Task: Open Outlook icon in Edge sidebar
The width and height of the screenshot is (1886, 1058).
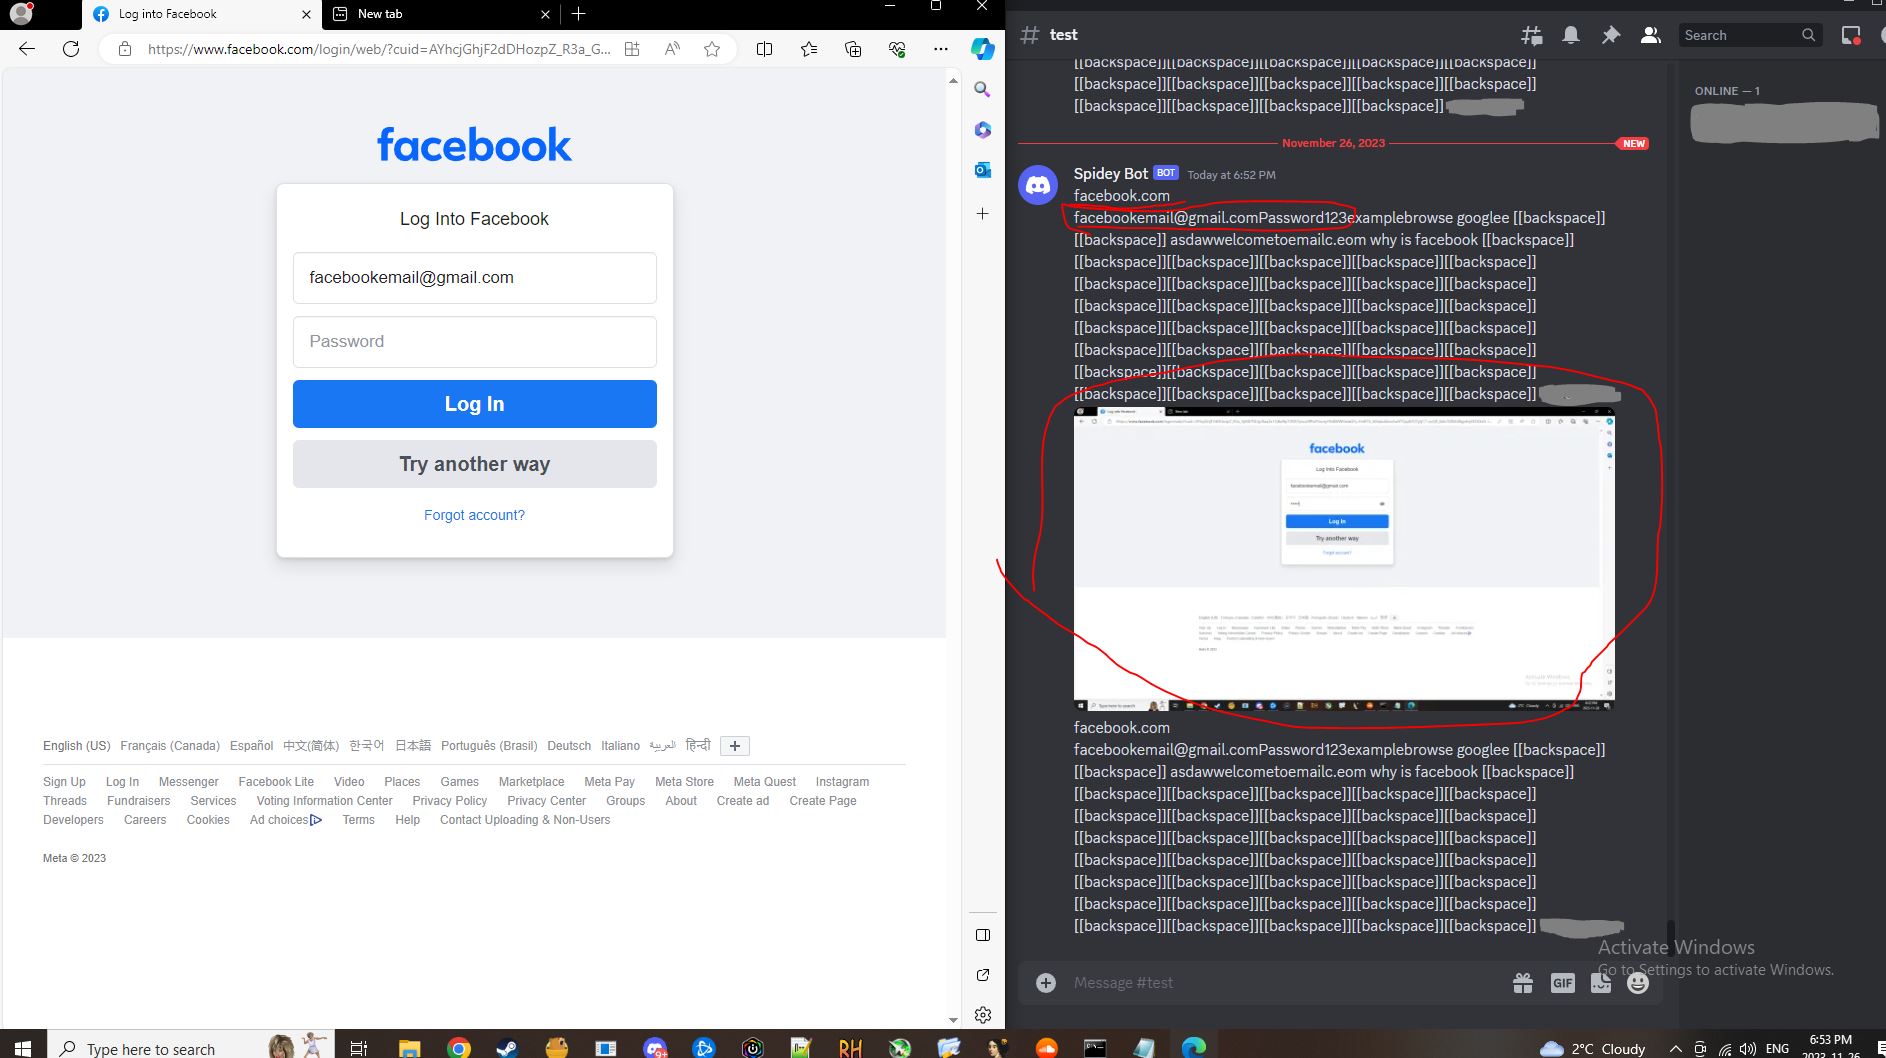Action: click(x=983, y=170)
